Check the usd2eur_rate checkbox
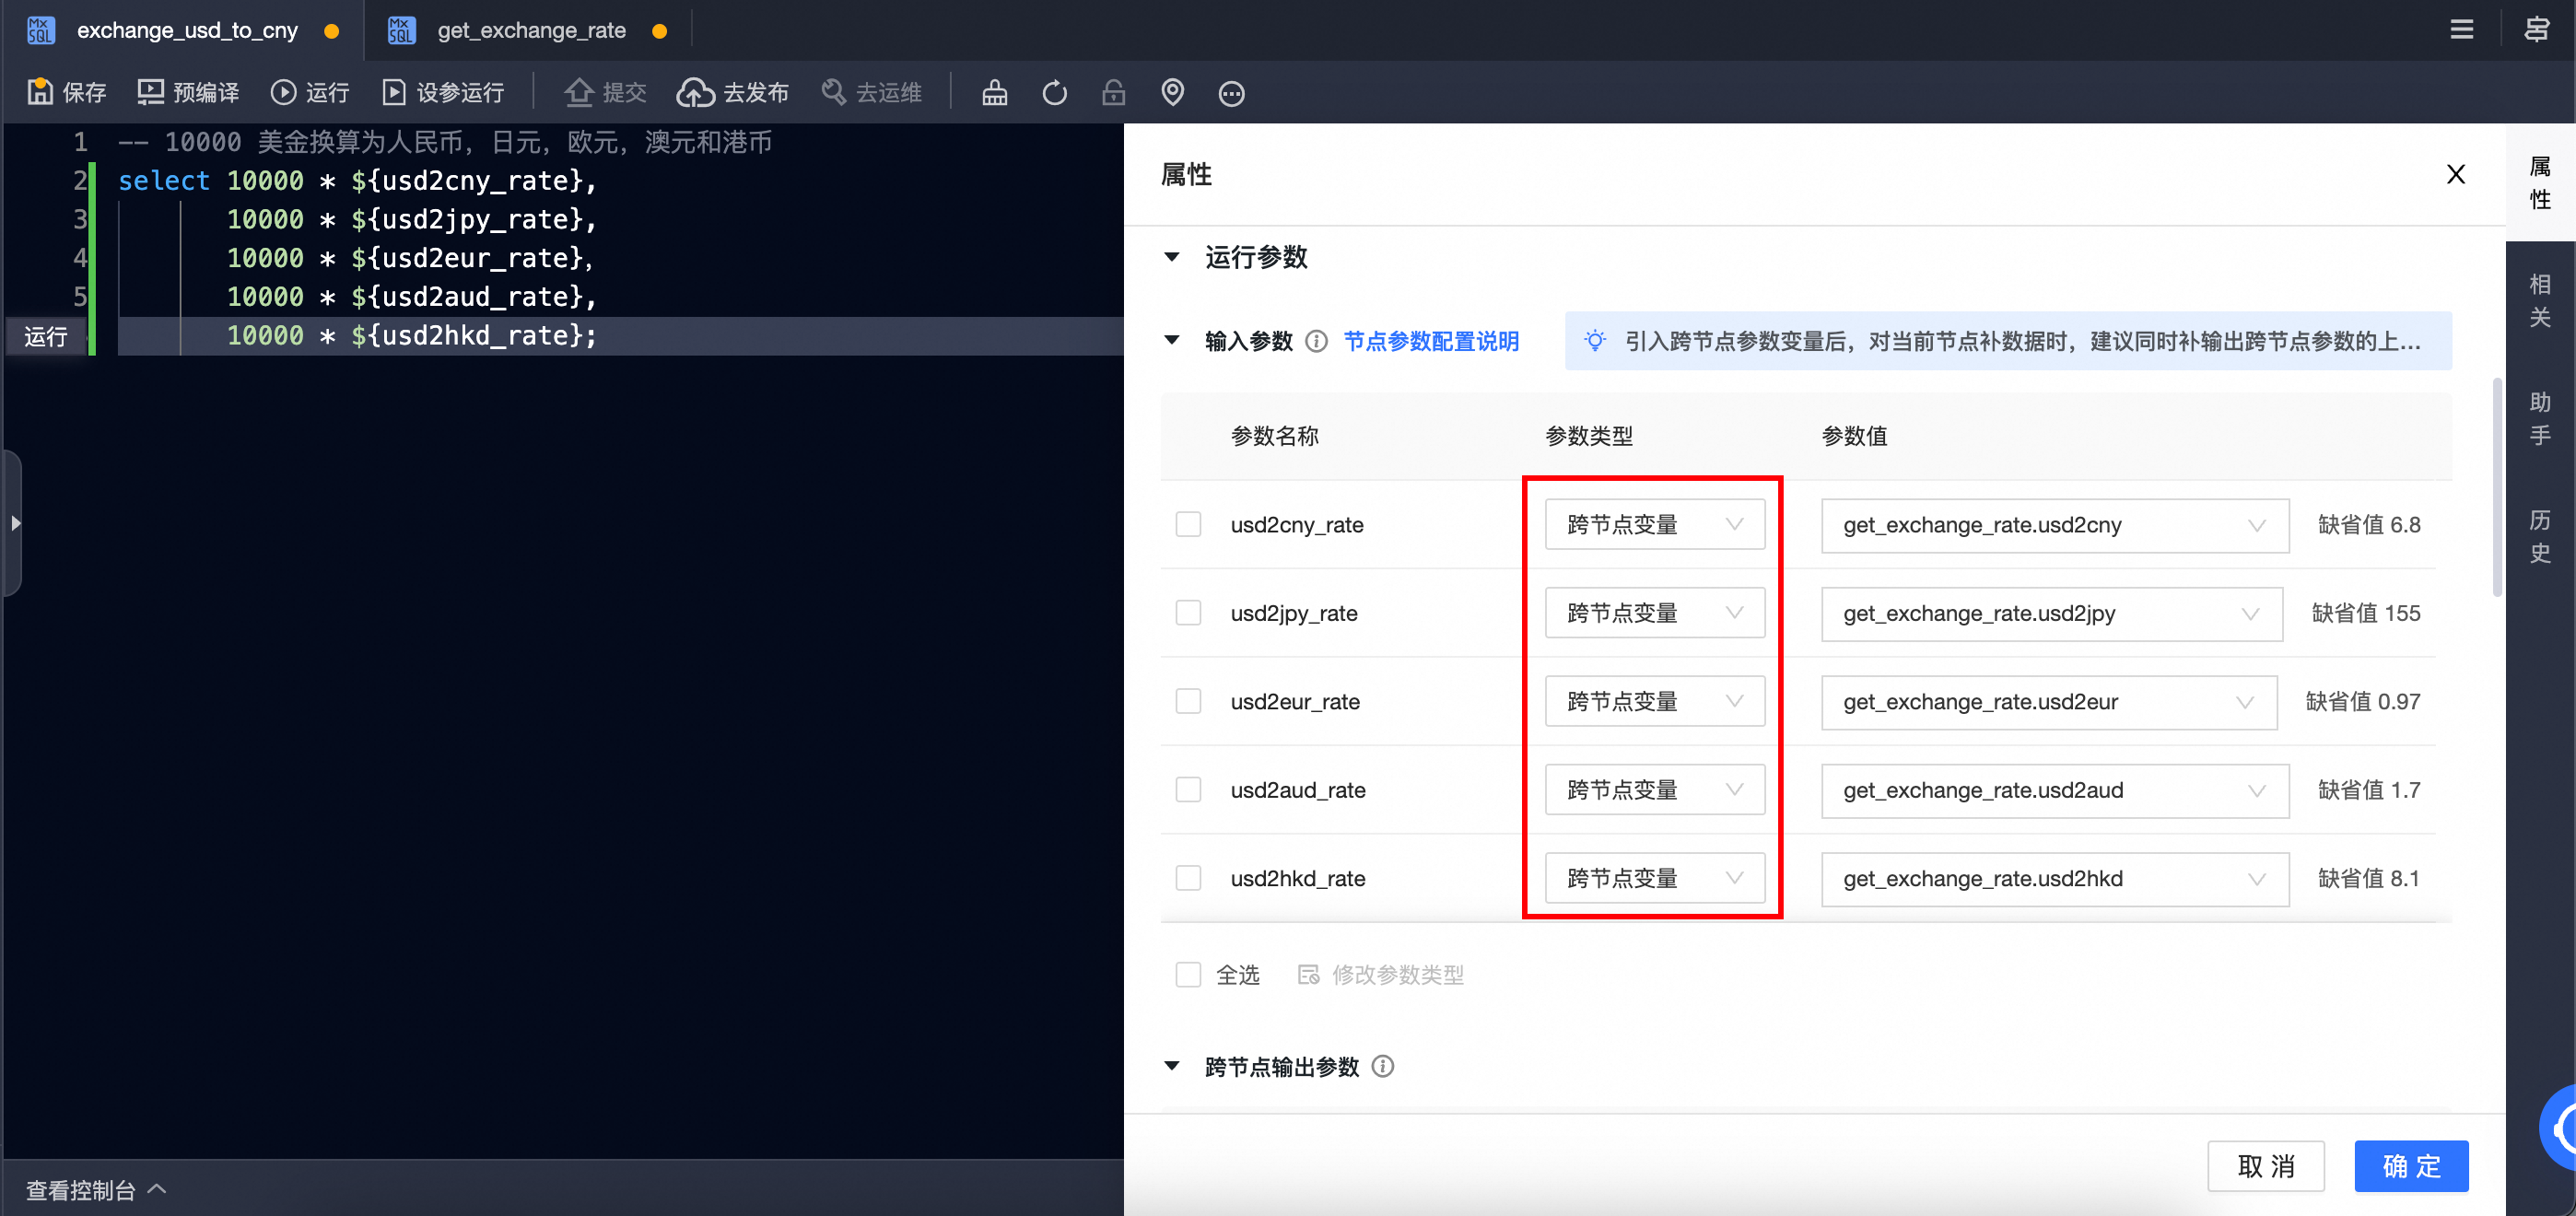The width and height of the screenshot is (2576, 1216). pos(1188,701)
